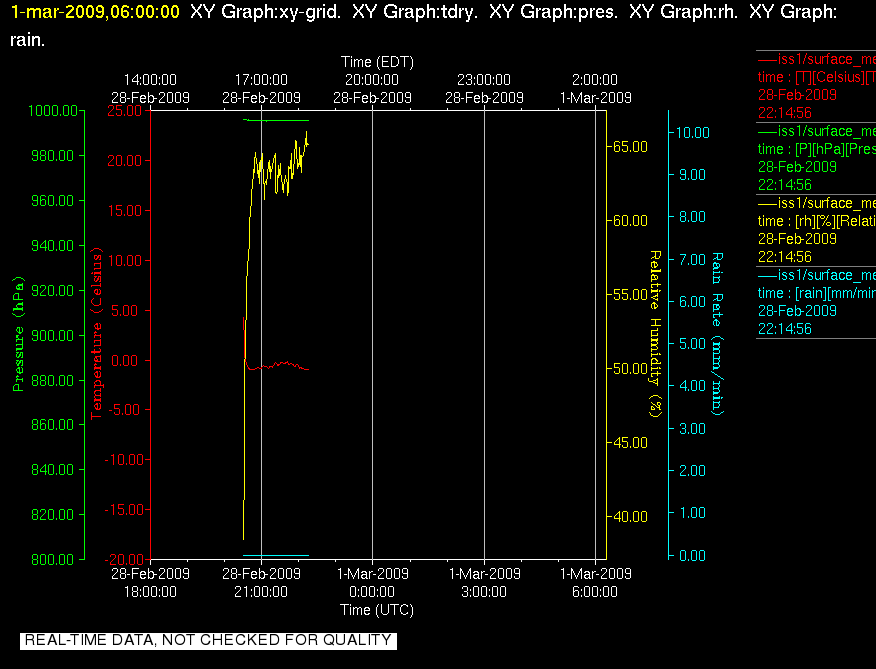Click the timestamp 1-mar-2009,06:00:00 in the title
Screen dimensions: 876x669
pos(95,12)
